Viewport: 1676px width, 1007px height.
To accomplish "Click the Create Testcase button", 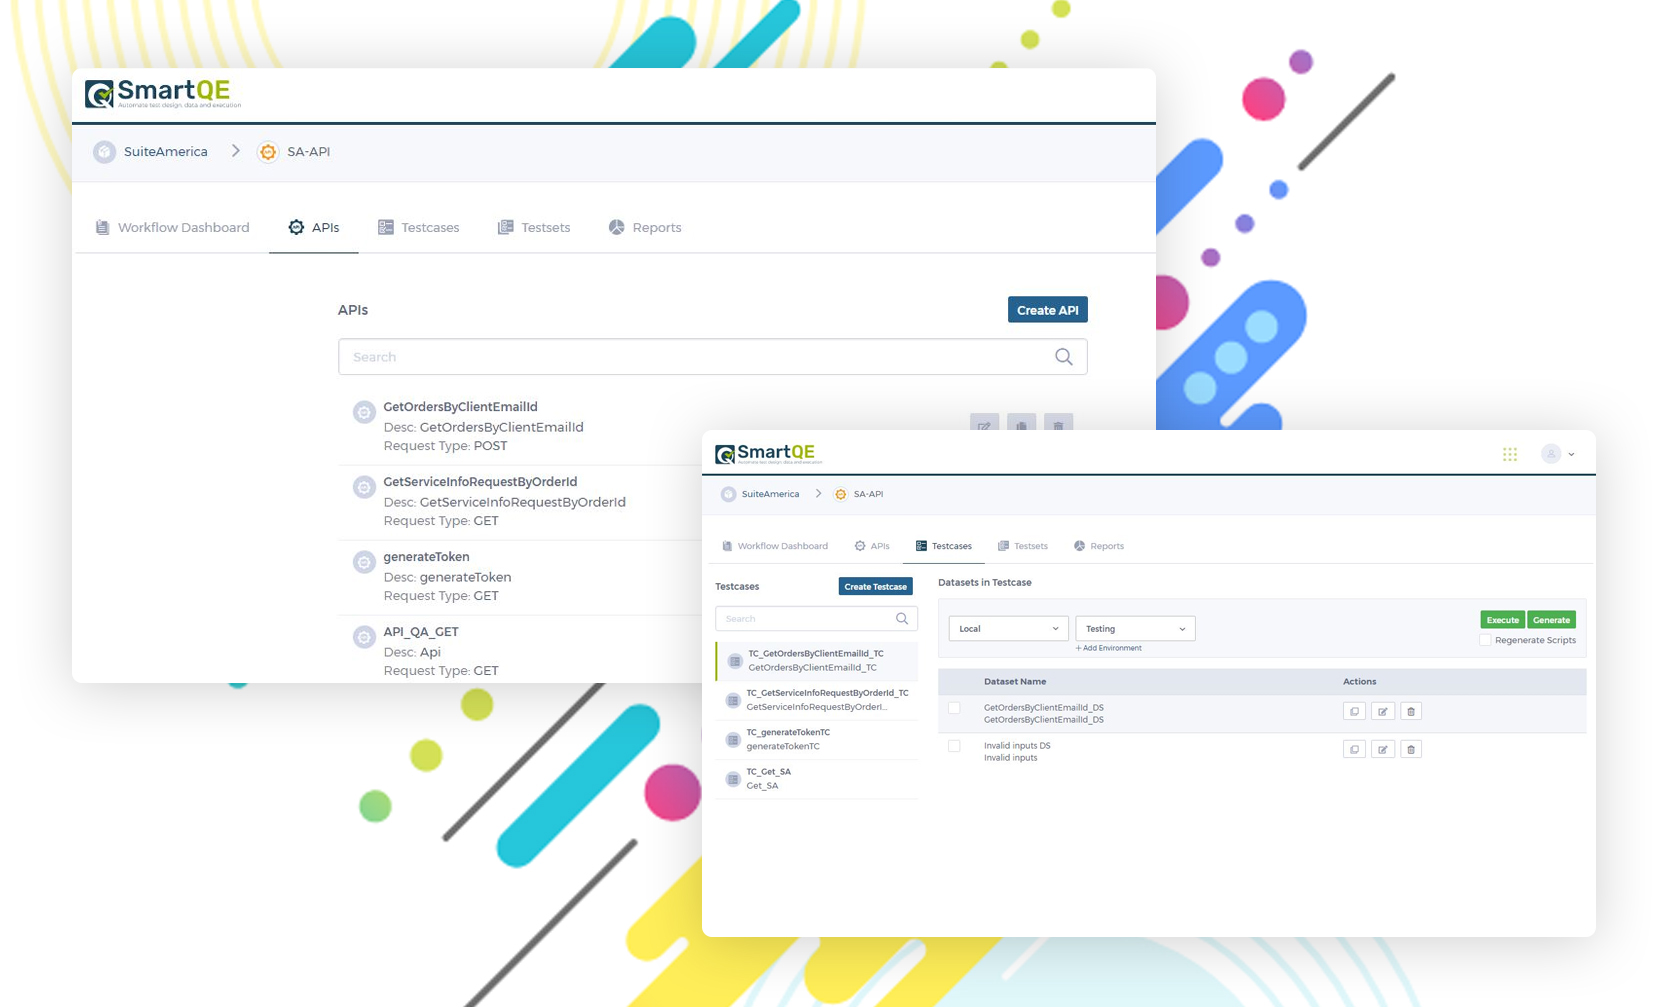I will coord(876,587).
